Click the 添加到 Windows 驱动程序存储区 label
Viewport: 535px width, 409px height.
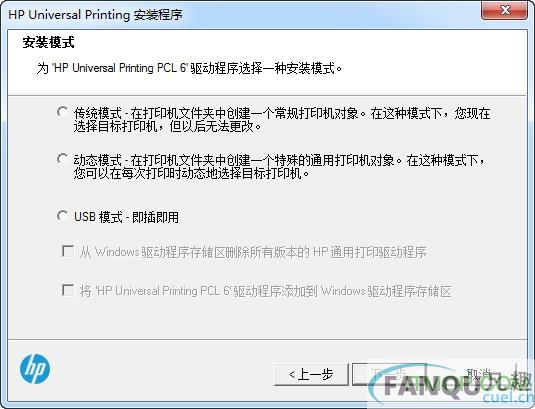[x=265, y=291]
